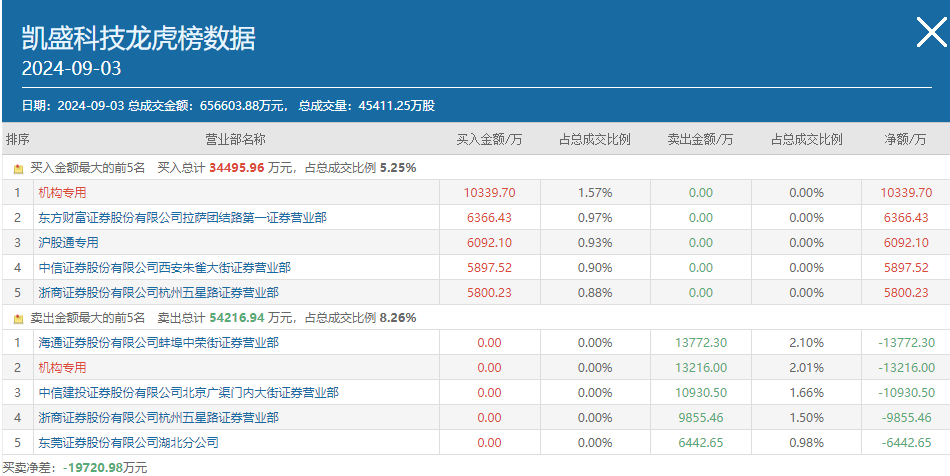Open 东莞证券湖北分公司 link
950x476 pixels.
(x=128, y=442)
